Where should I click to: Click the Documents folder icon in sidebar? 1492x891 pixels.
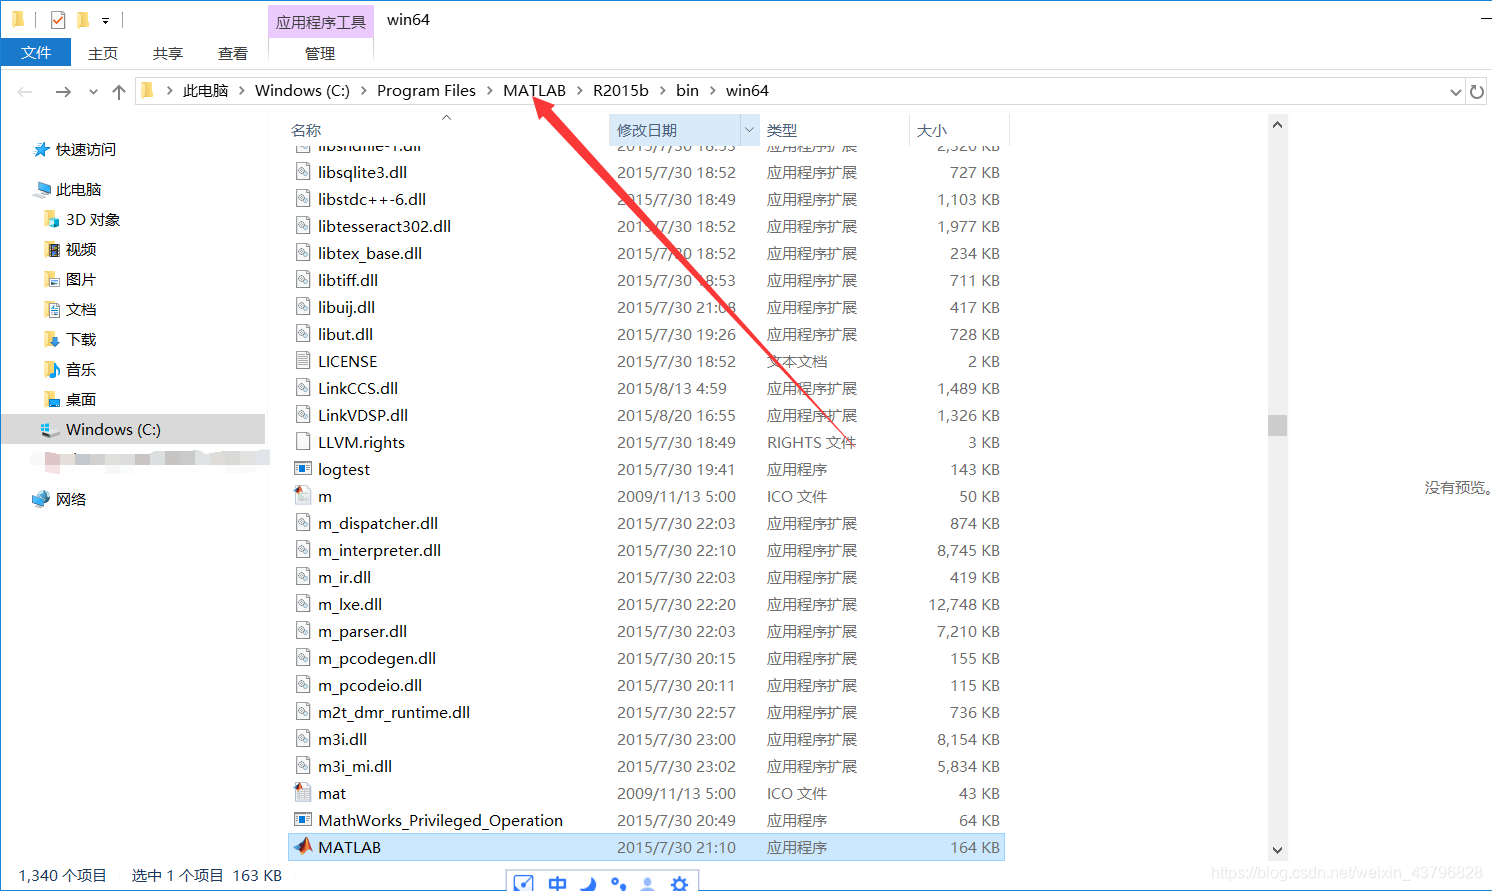point(52,309)
